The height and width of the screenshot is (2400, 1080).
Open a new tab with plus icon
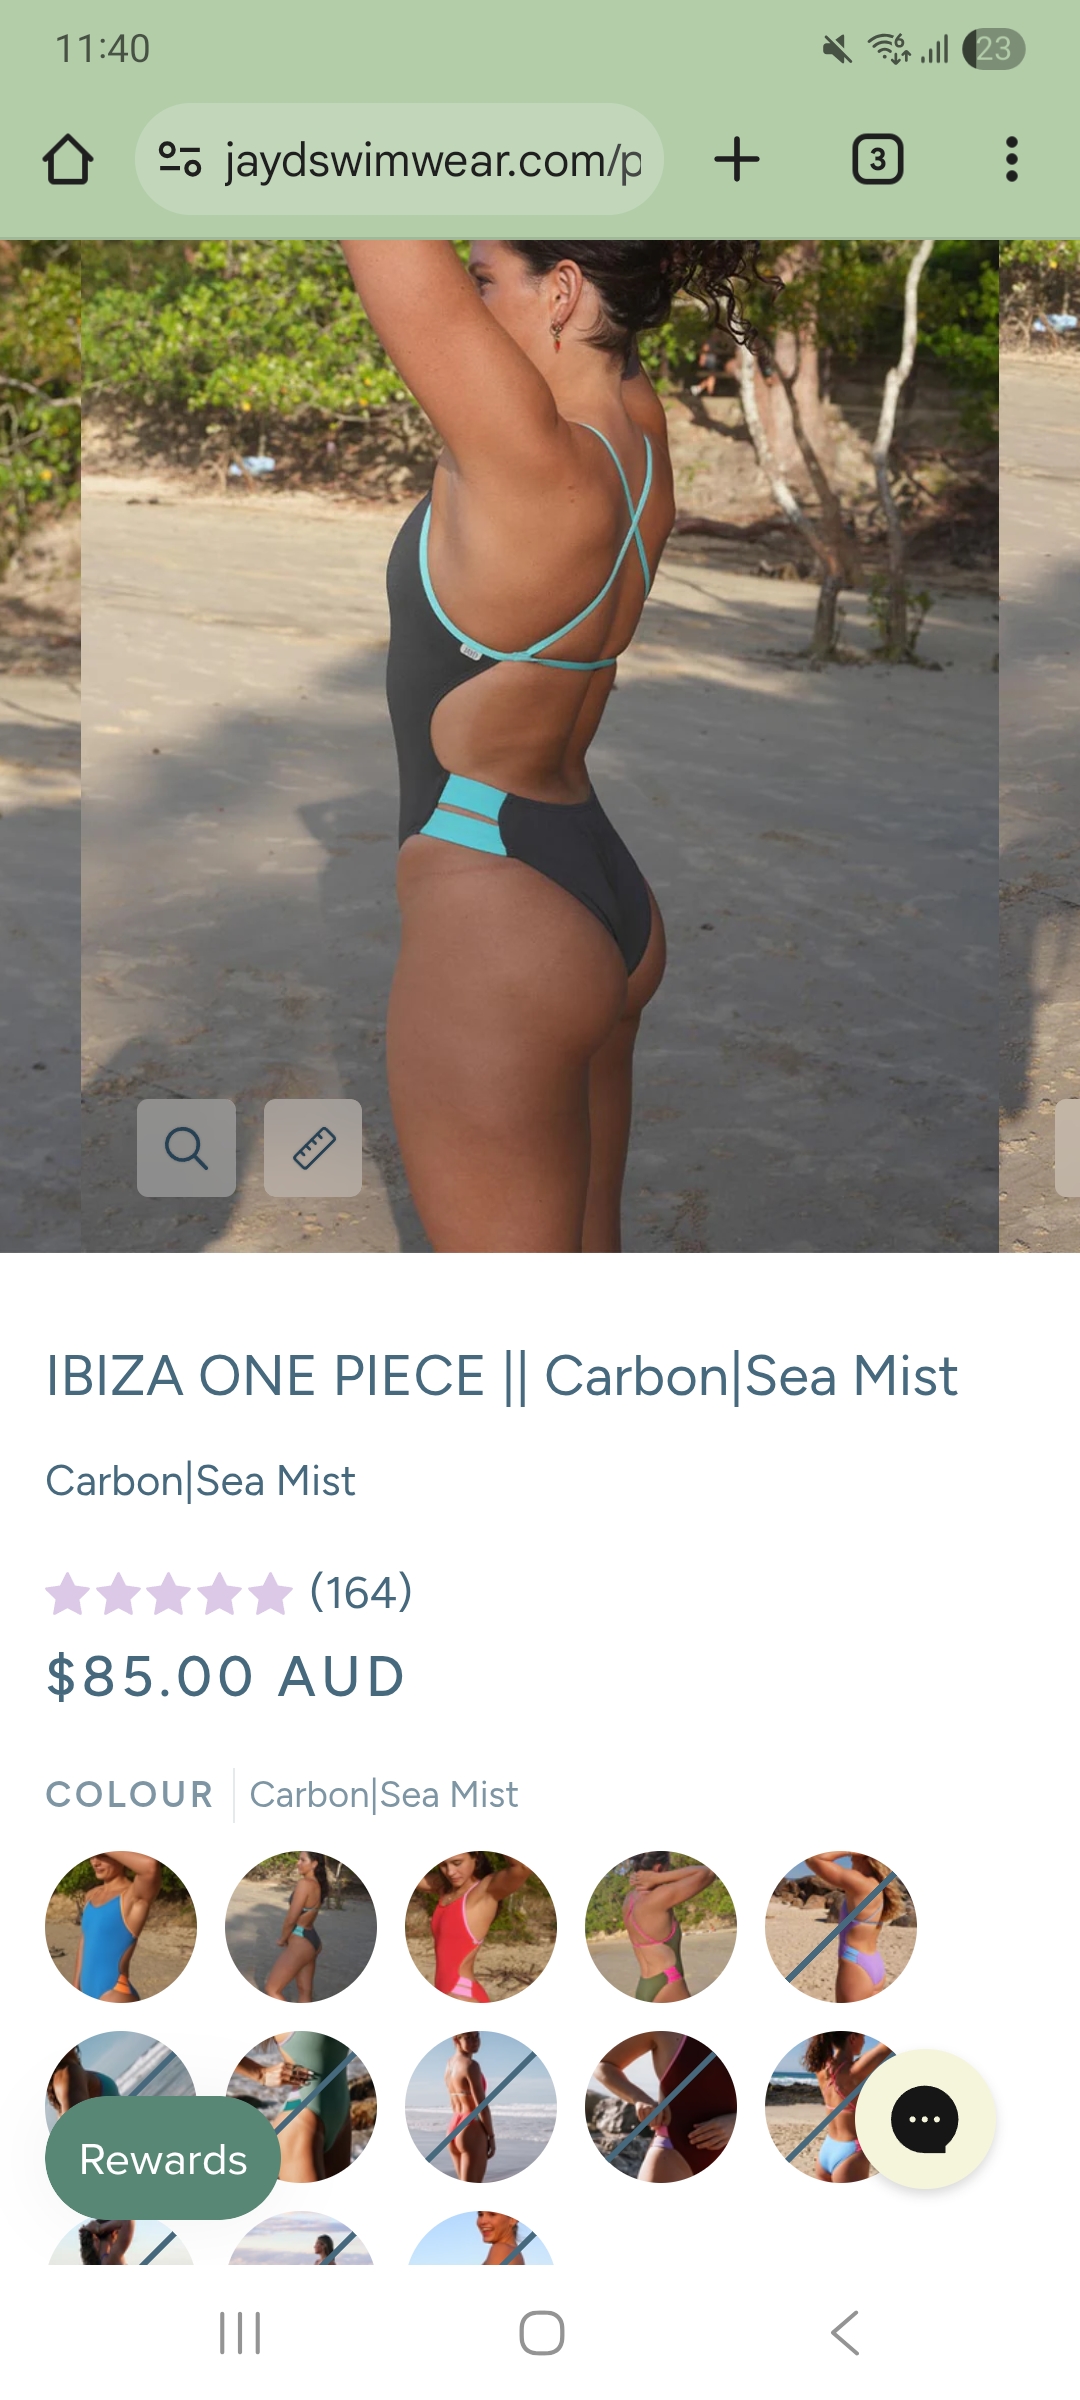pyautogui.click(x=737, y=160)
